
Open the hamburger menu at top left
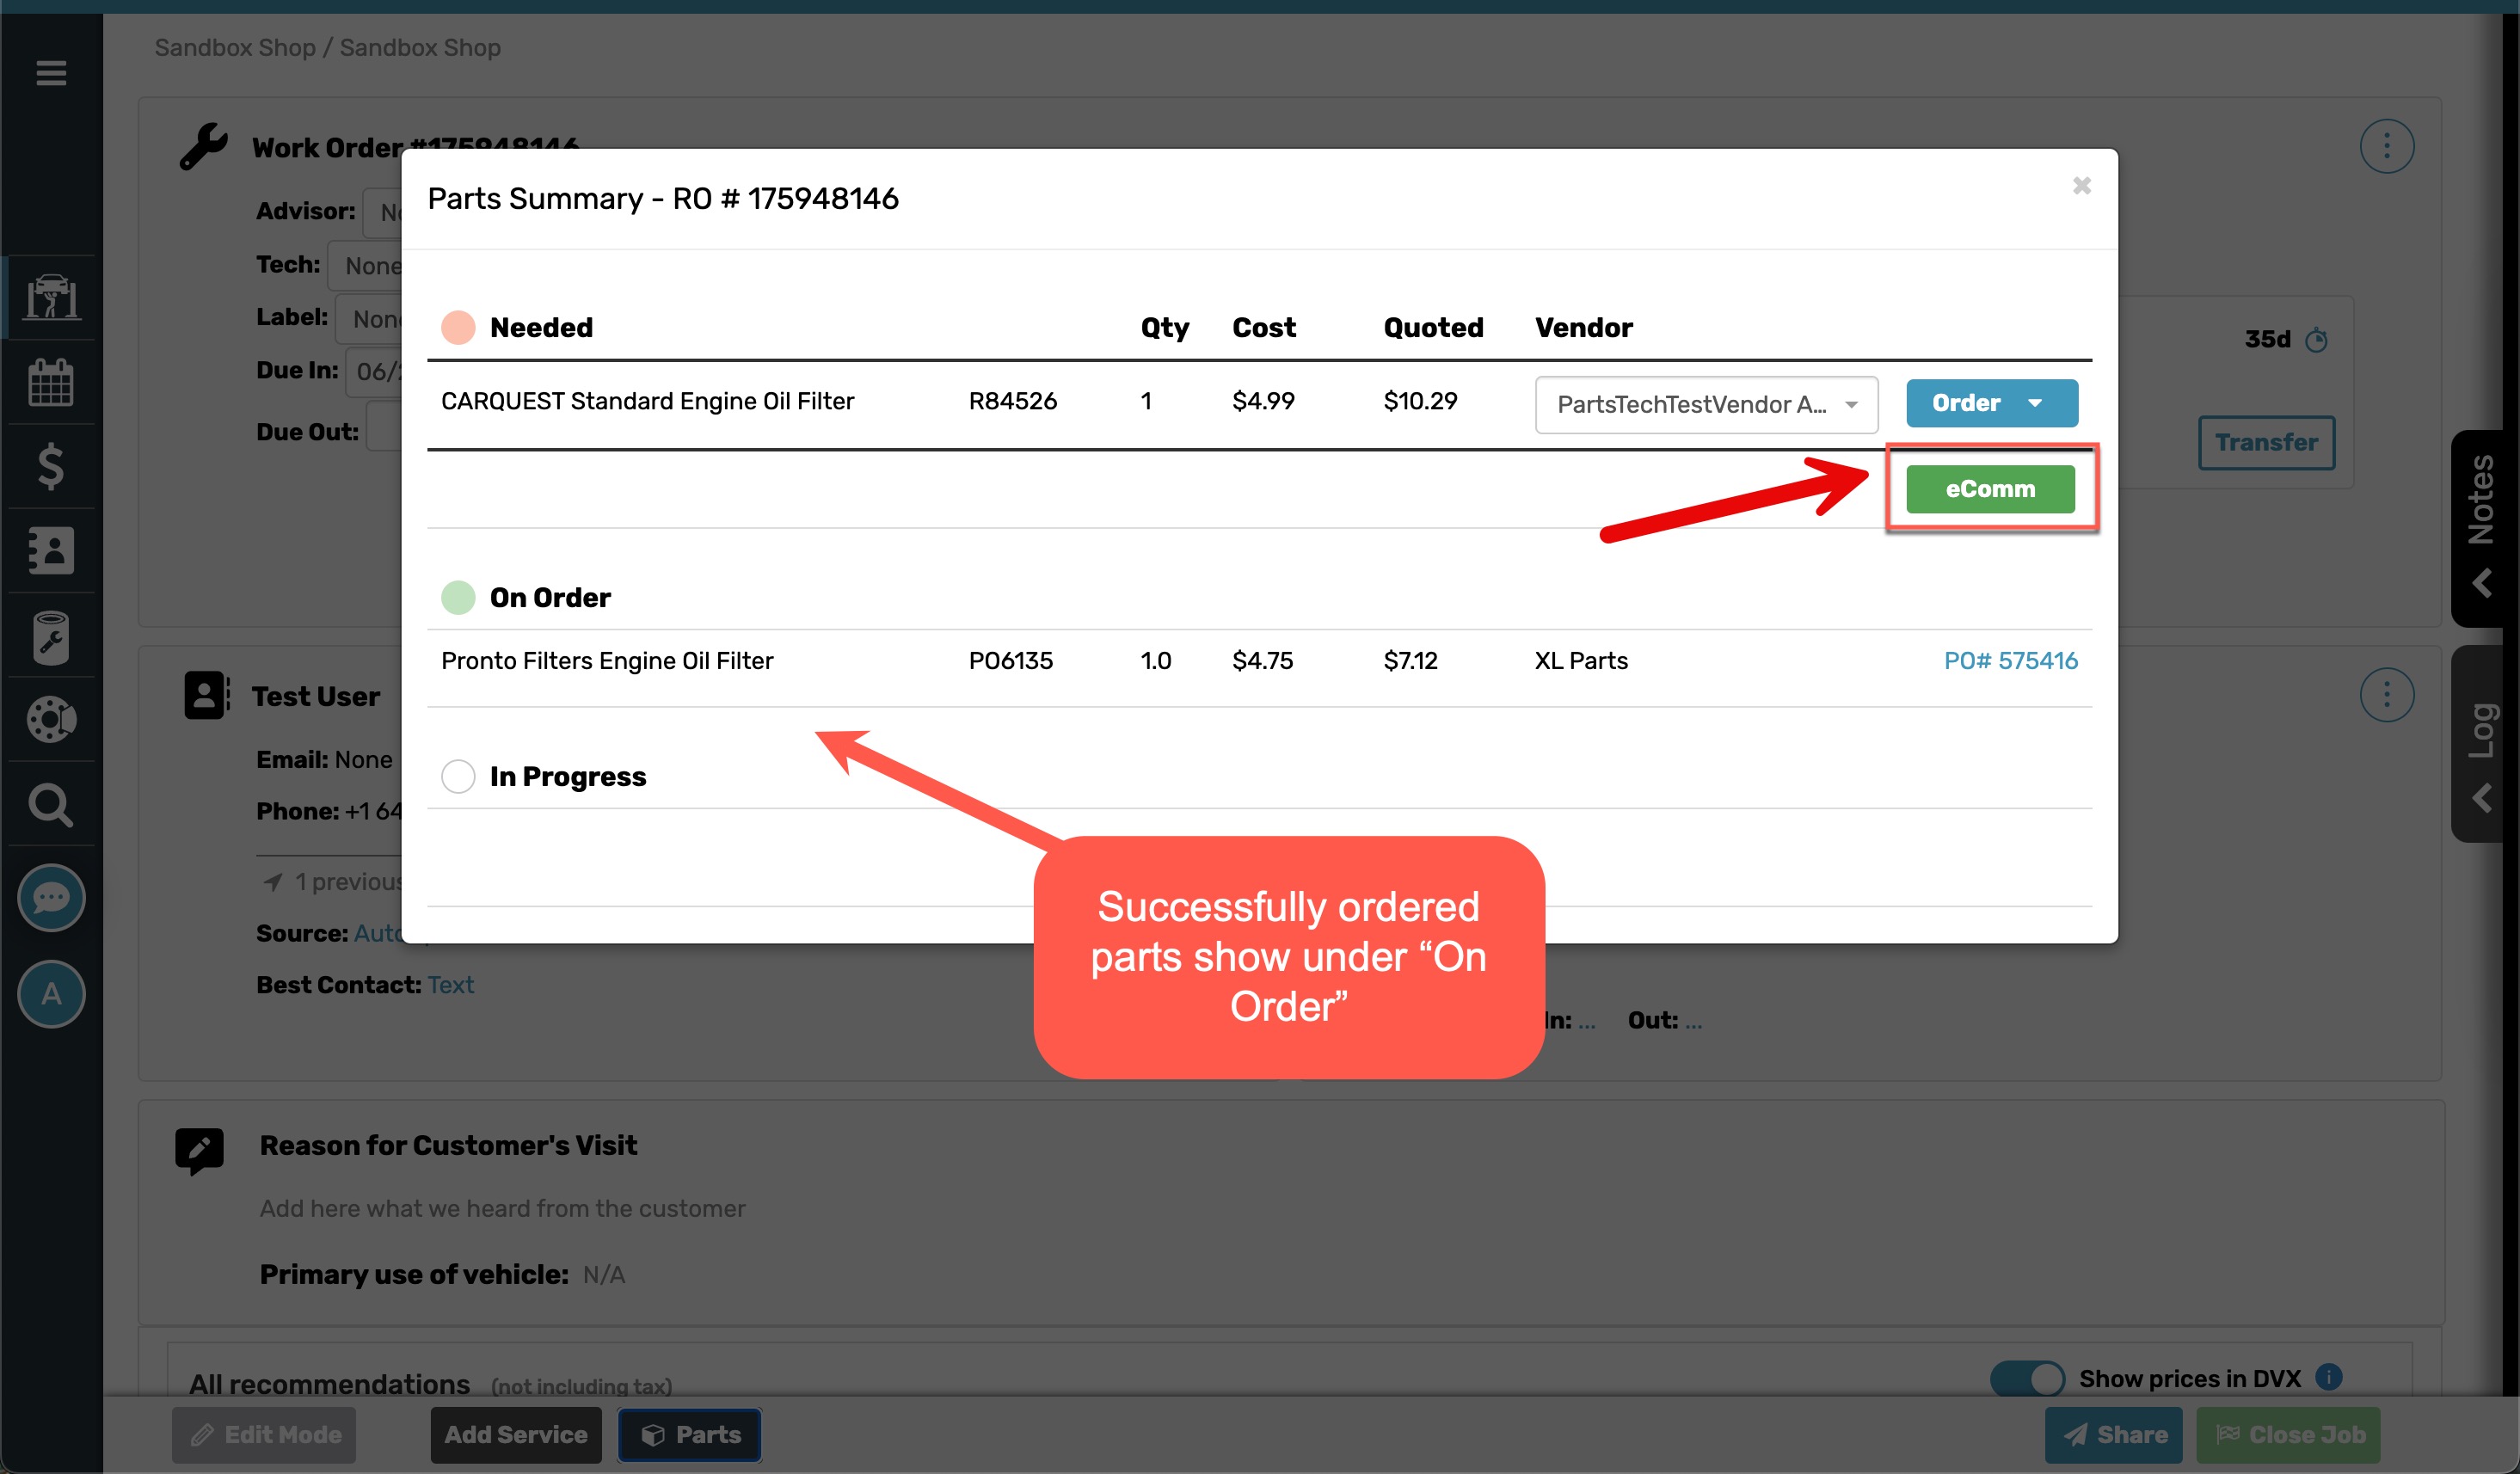tap(51, 72)
